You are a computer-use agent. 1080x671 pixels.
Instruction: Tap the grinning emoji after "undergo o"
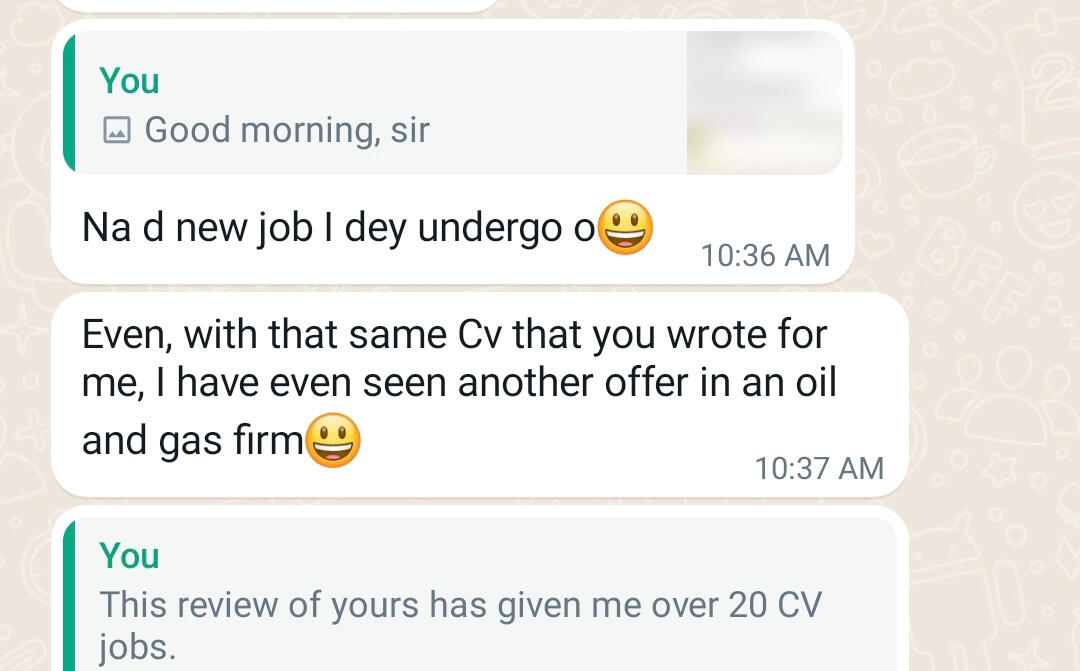[625, 228]
